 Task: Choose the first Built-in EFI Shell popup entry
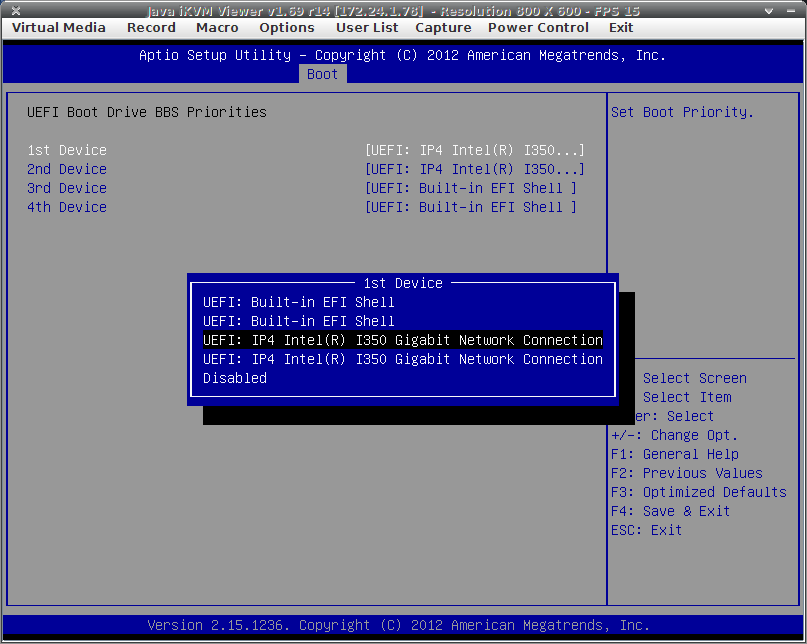(x=298, y=302)
